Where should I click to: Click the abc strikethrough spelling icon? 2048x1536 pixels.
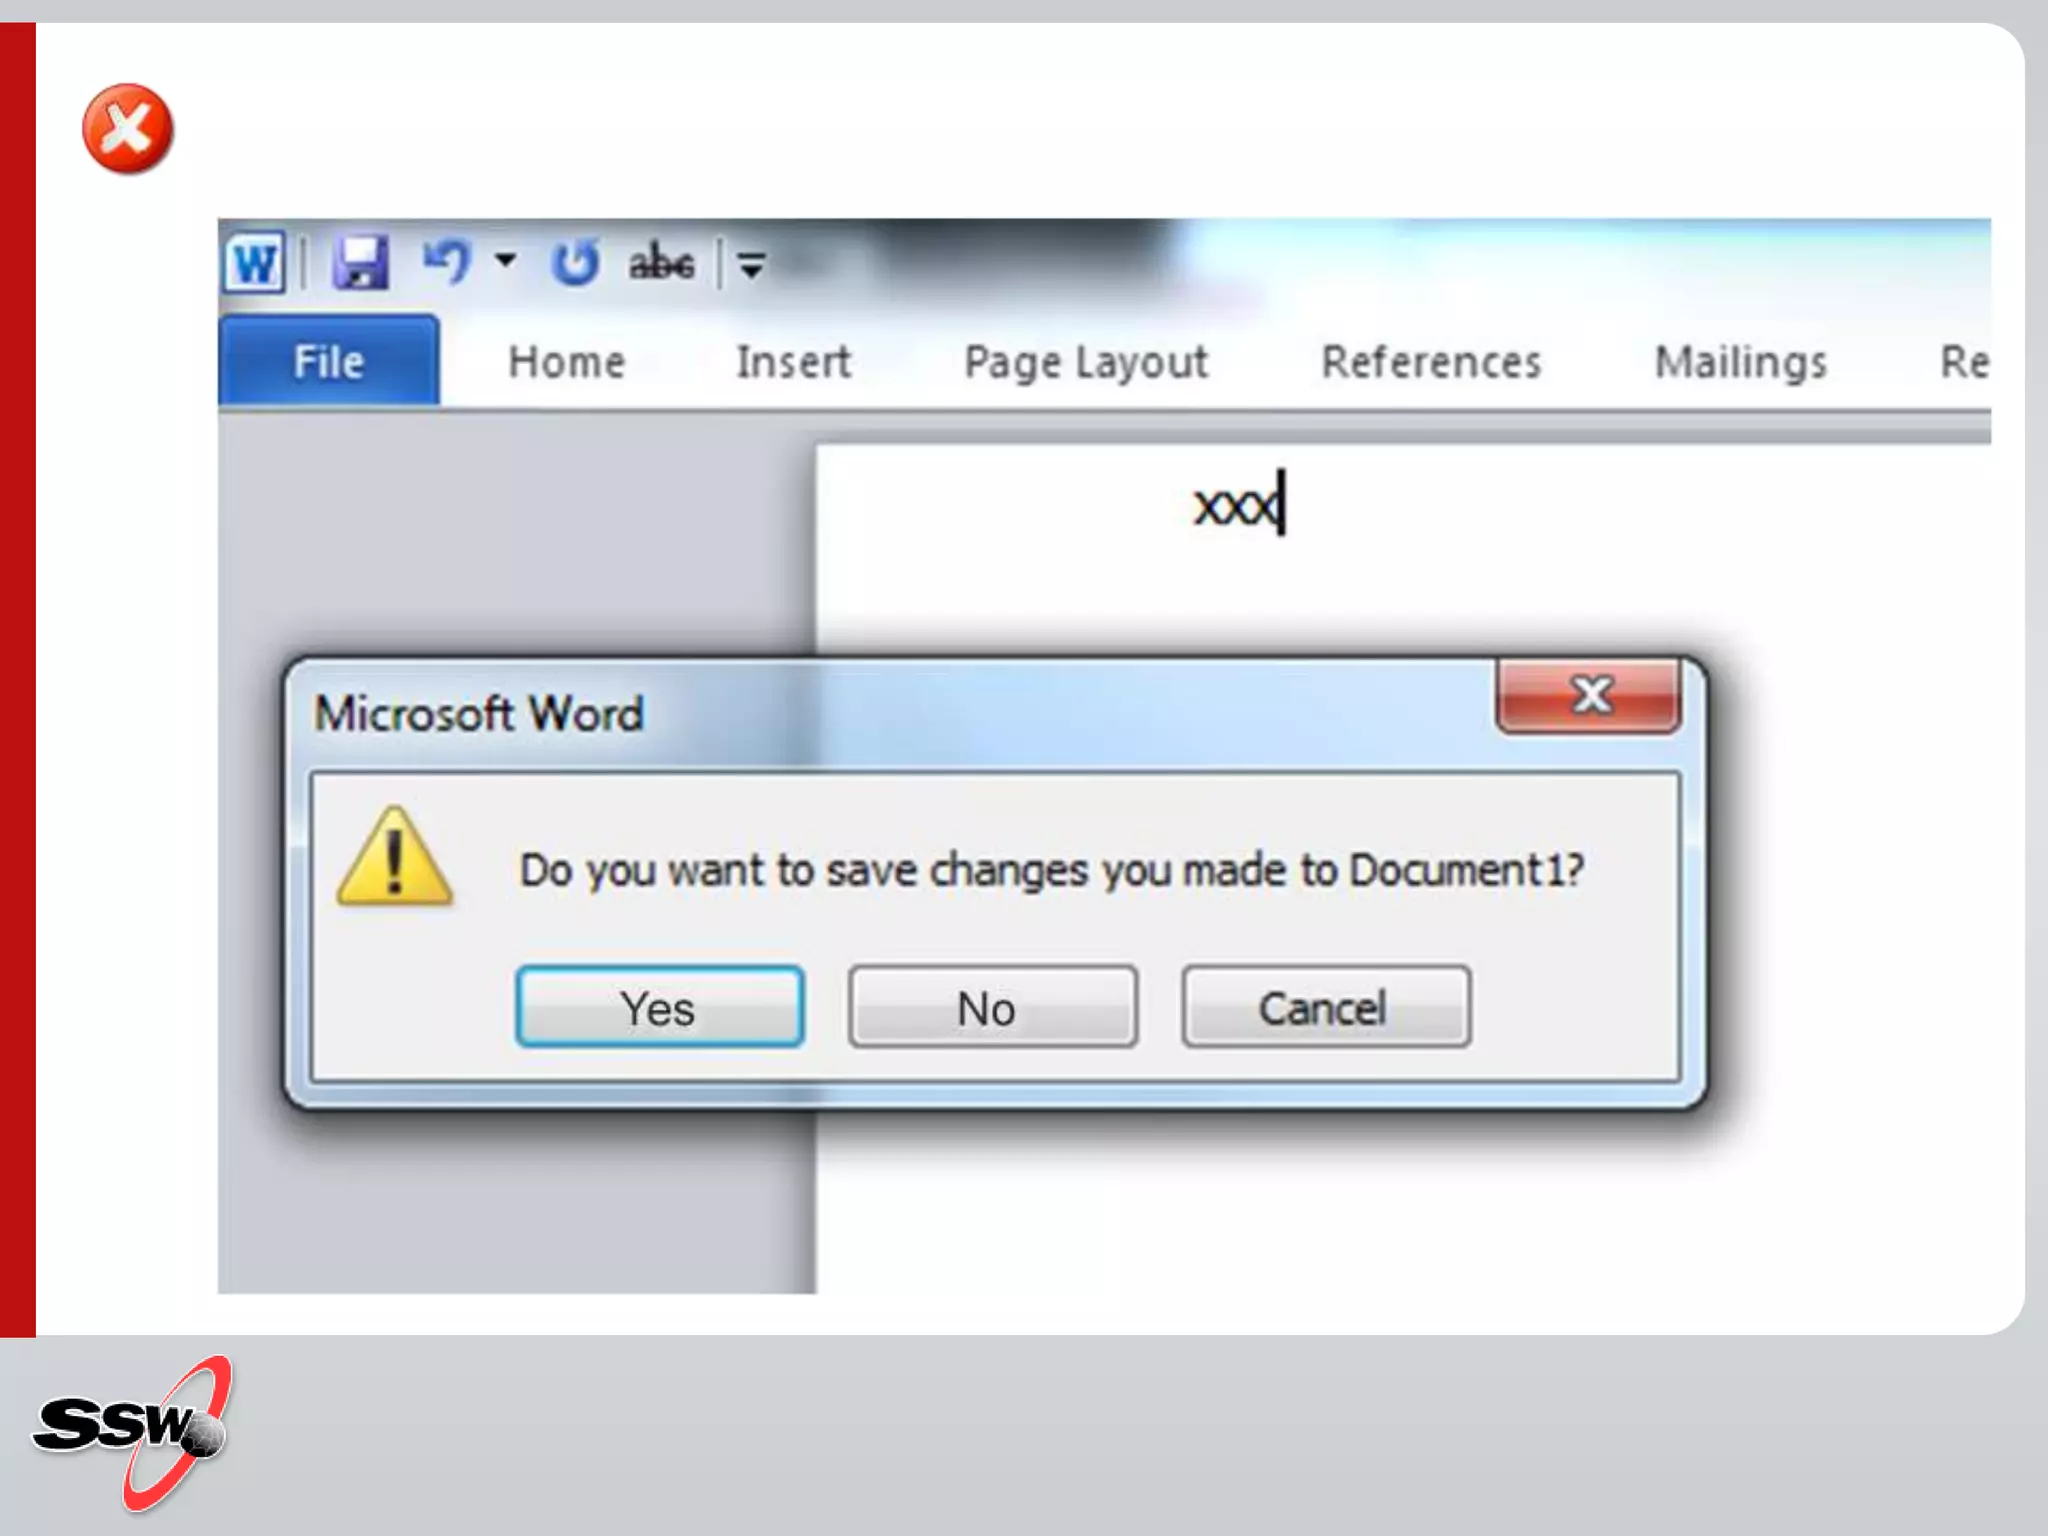click(661, 263)
